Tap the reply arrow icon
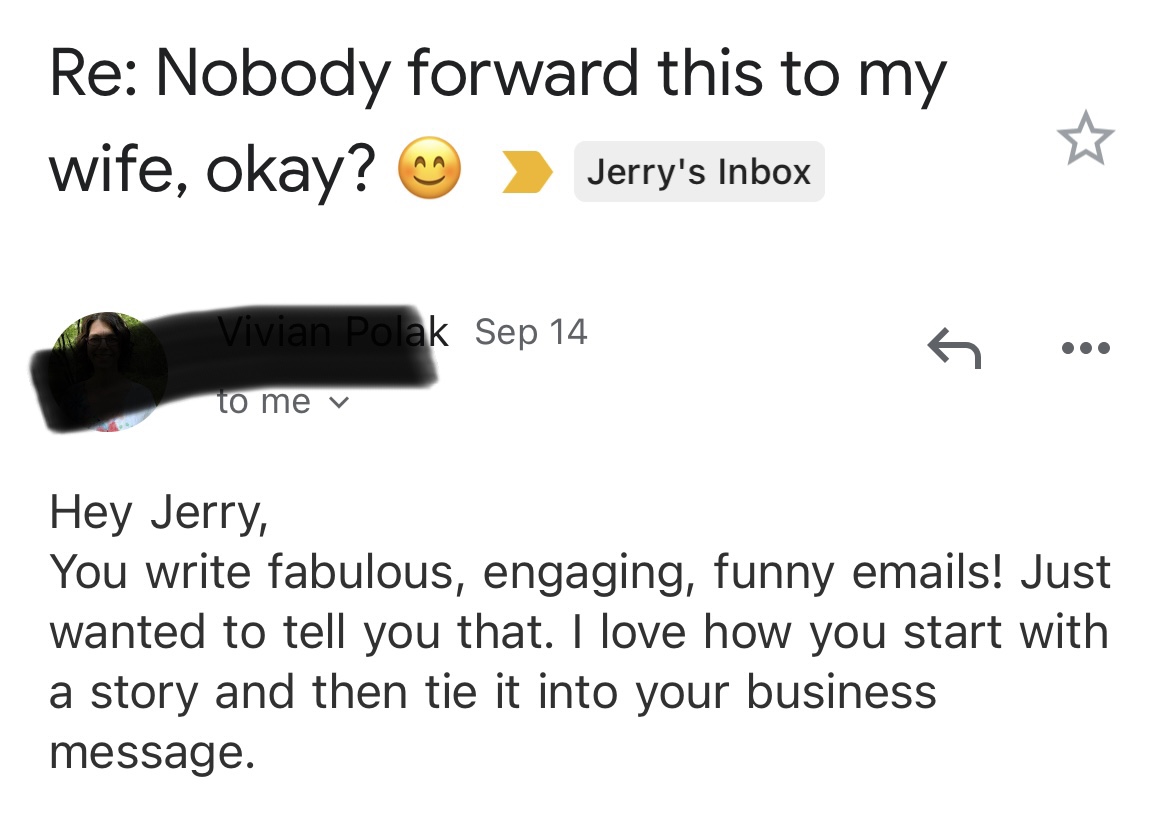Screen dimensions: 1169x833 pyautogui.click(x=954, y=348)
